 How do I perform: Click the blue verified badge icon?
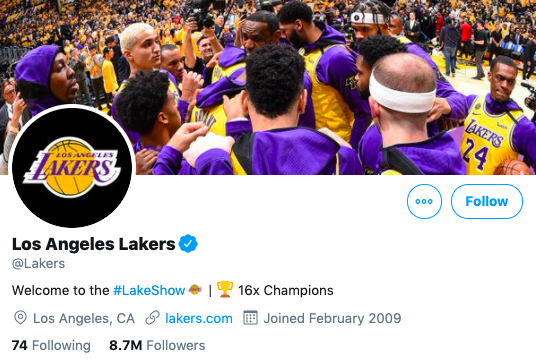tap(188, 244)
